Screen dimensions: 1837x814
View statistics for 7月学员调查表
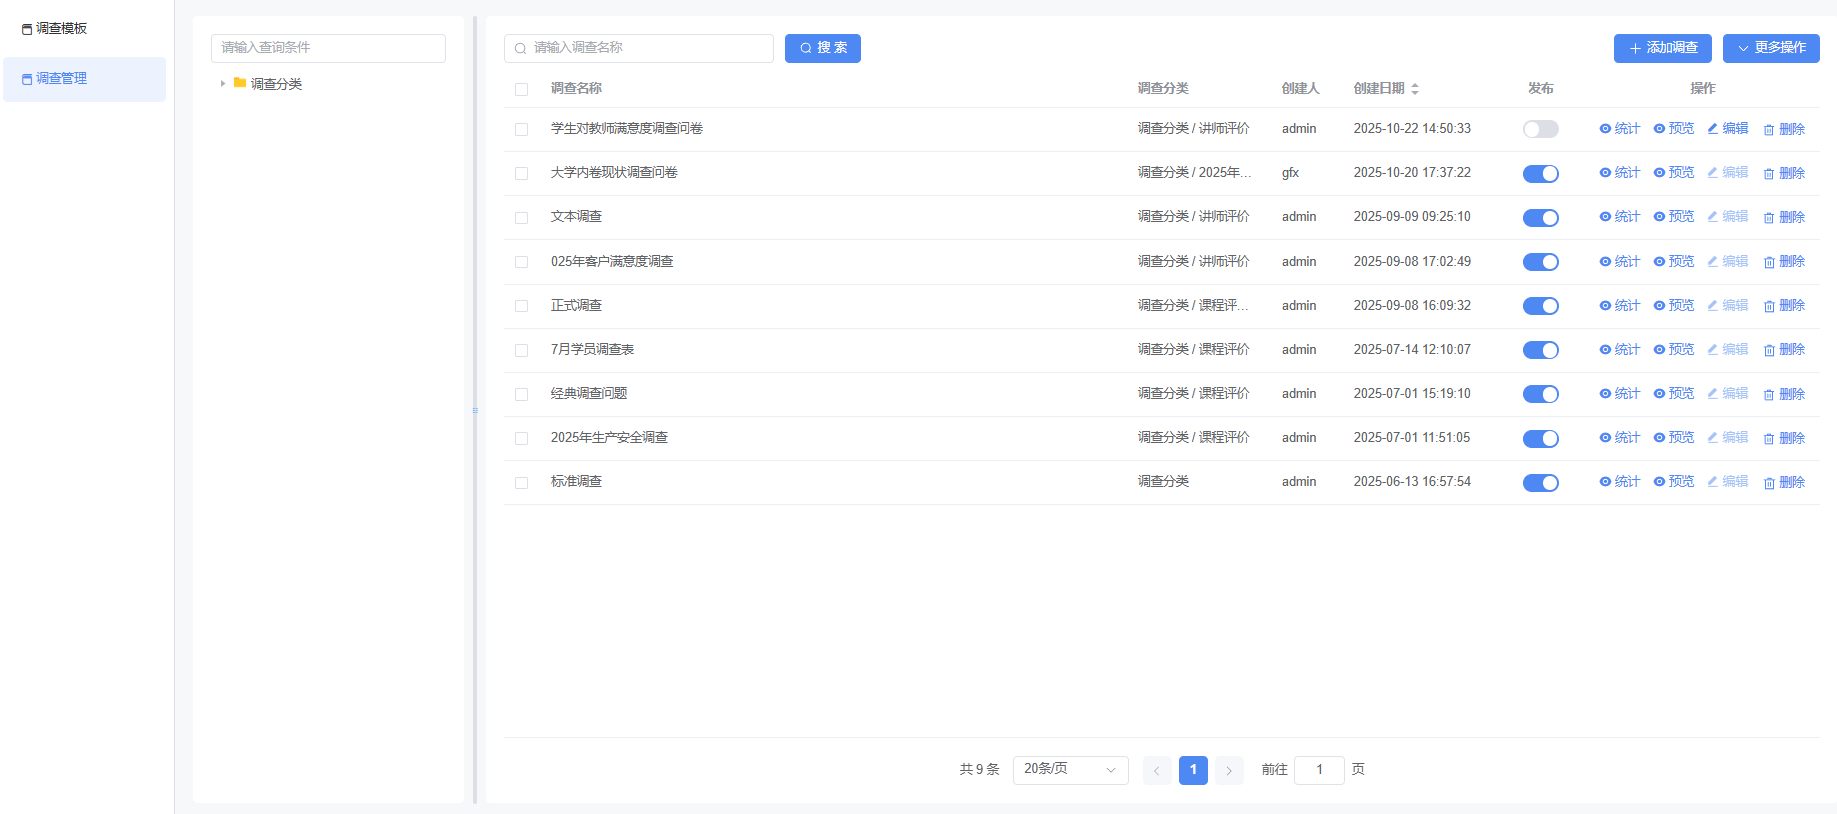point(1619,350)
